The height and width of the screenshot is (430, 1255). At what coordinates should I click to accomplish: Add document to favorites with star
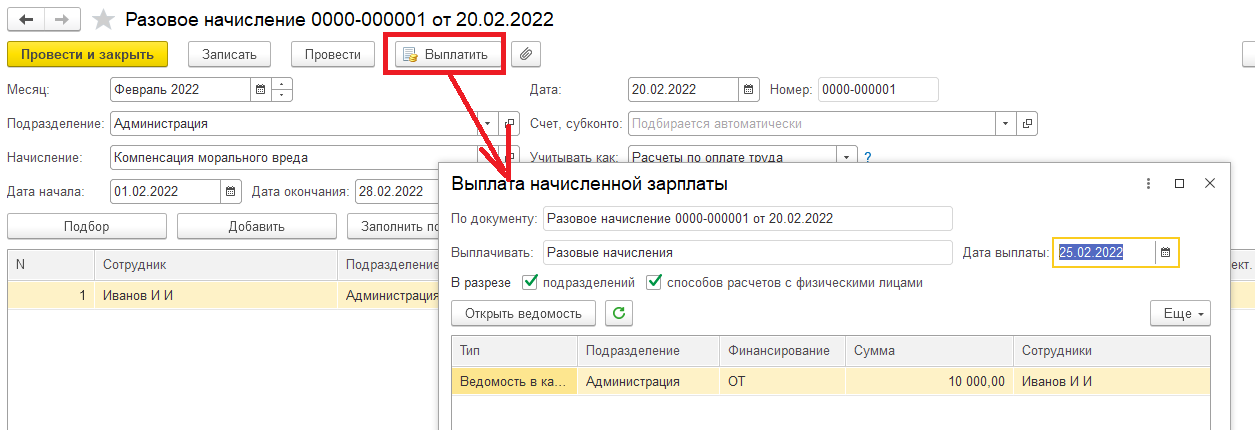[x=103, y=20]
